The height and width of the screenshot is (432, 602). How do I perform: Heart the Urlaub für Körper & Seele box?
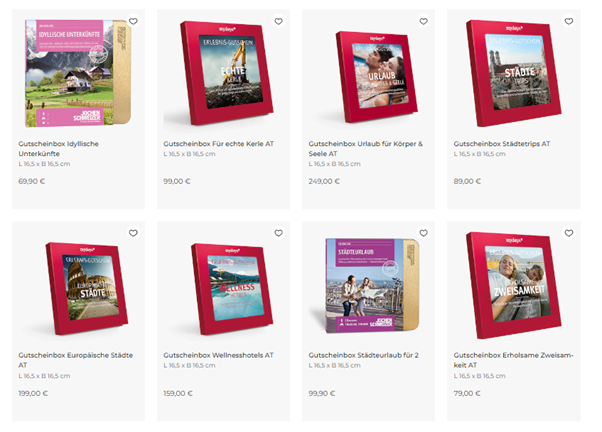point(423,21)
